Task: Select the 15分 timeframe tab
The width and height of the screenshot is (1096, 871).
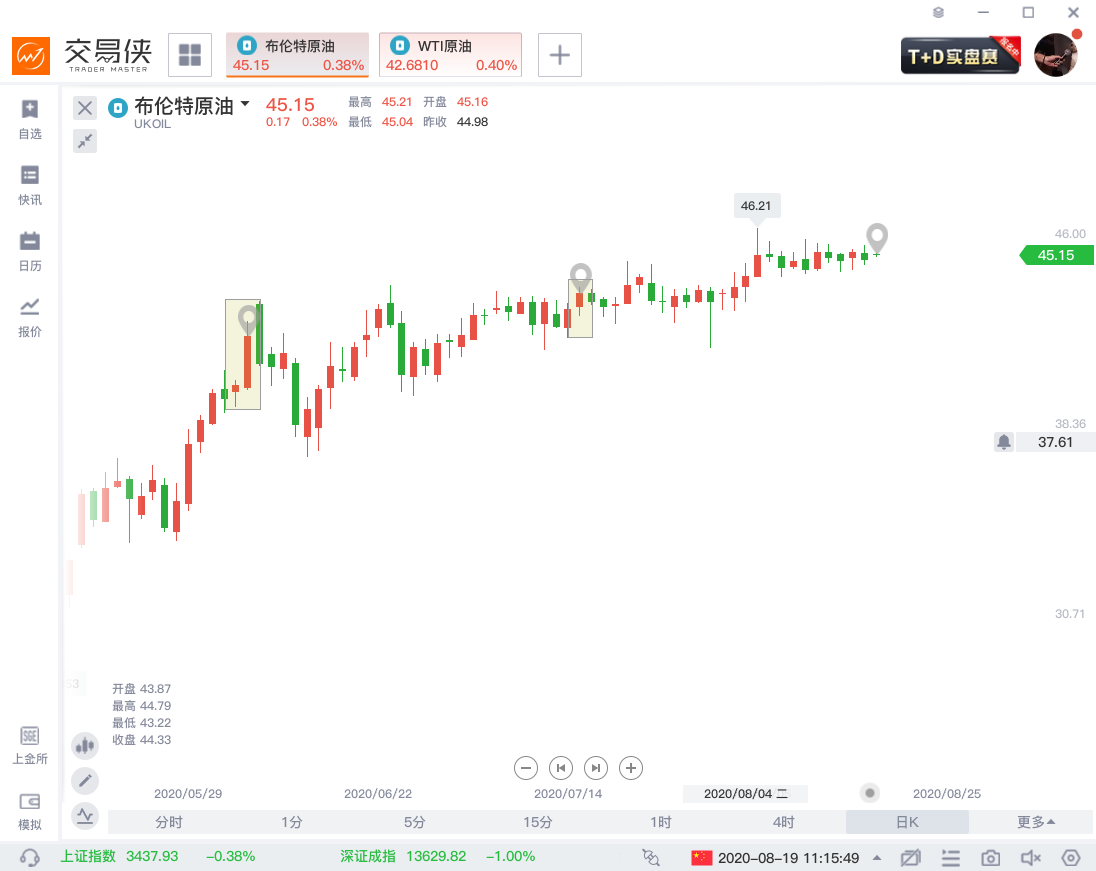Action: pos(537,822)
